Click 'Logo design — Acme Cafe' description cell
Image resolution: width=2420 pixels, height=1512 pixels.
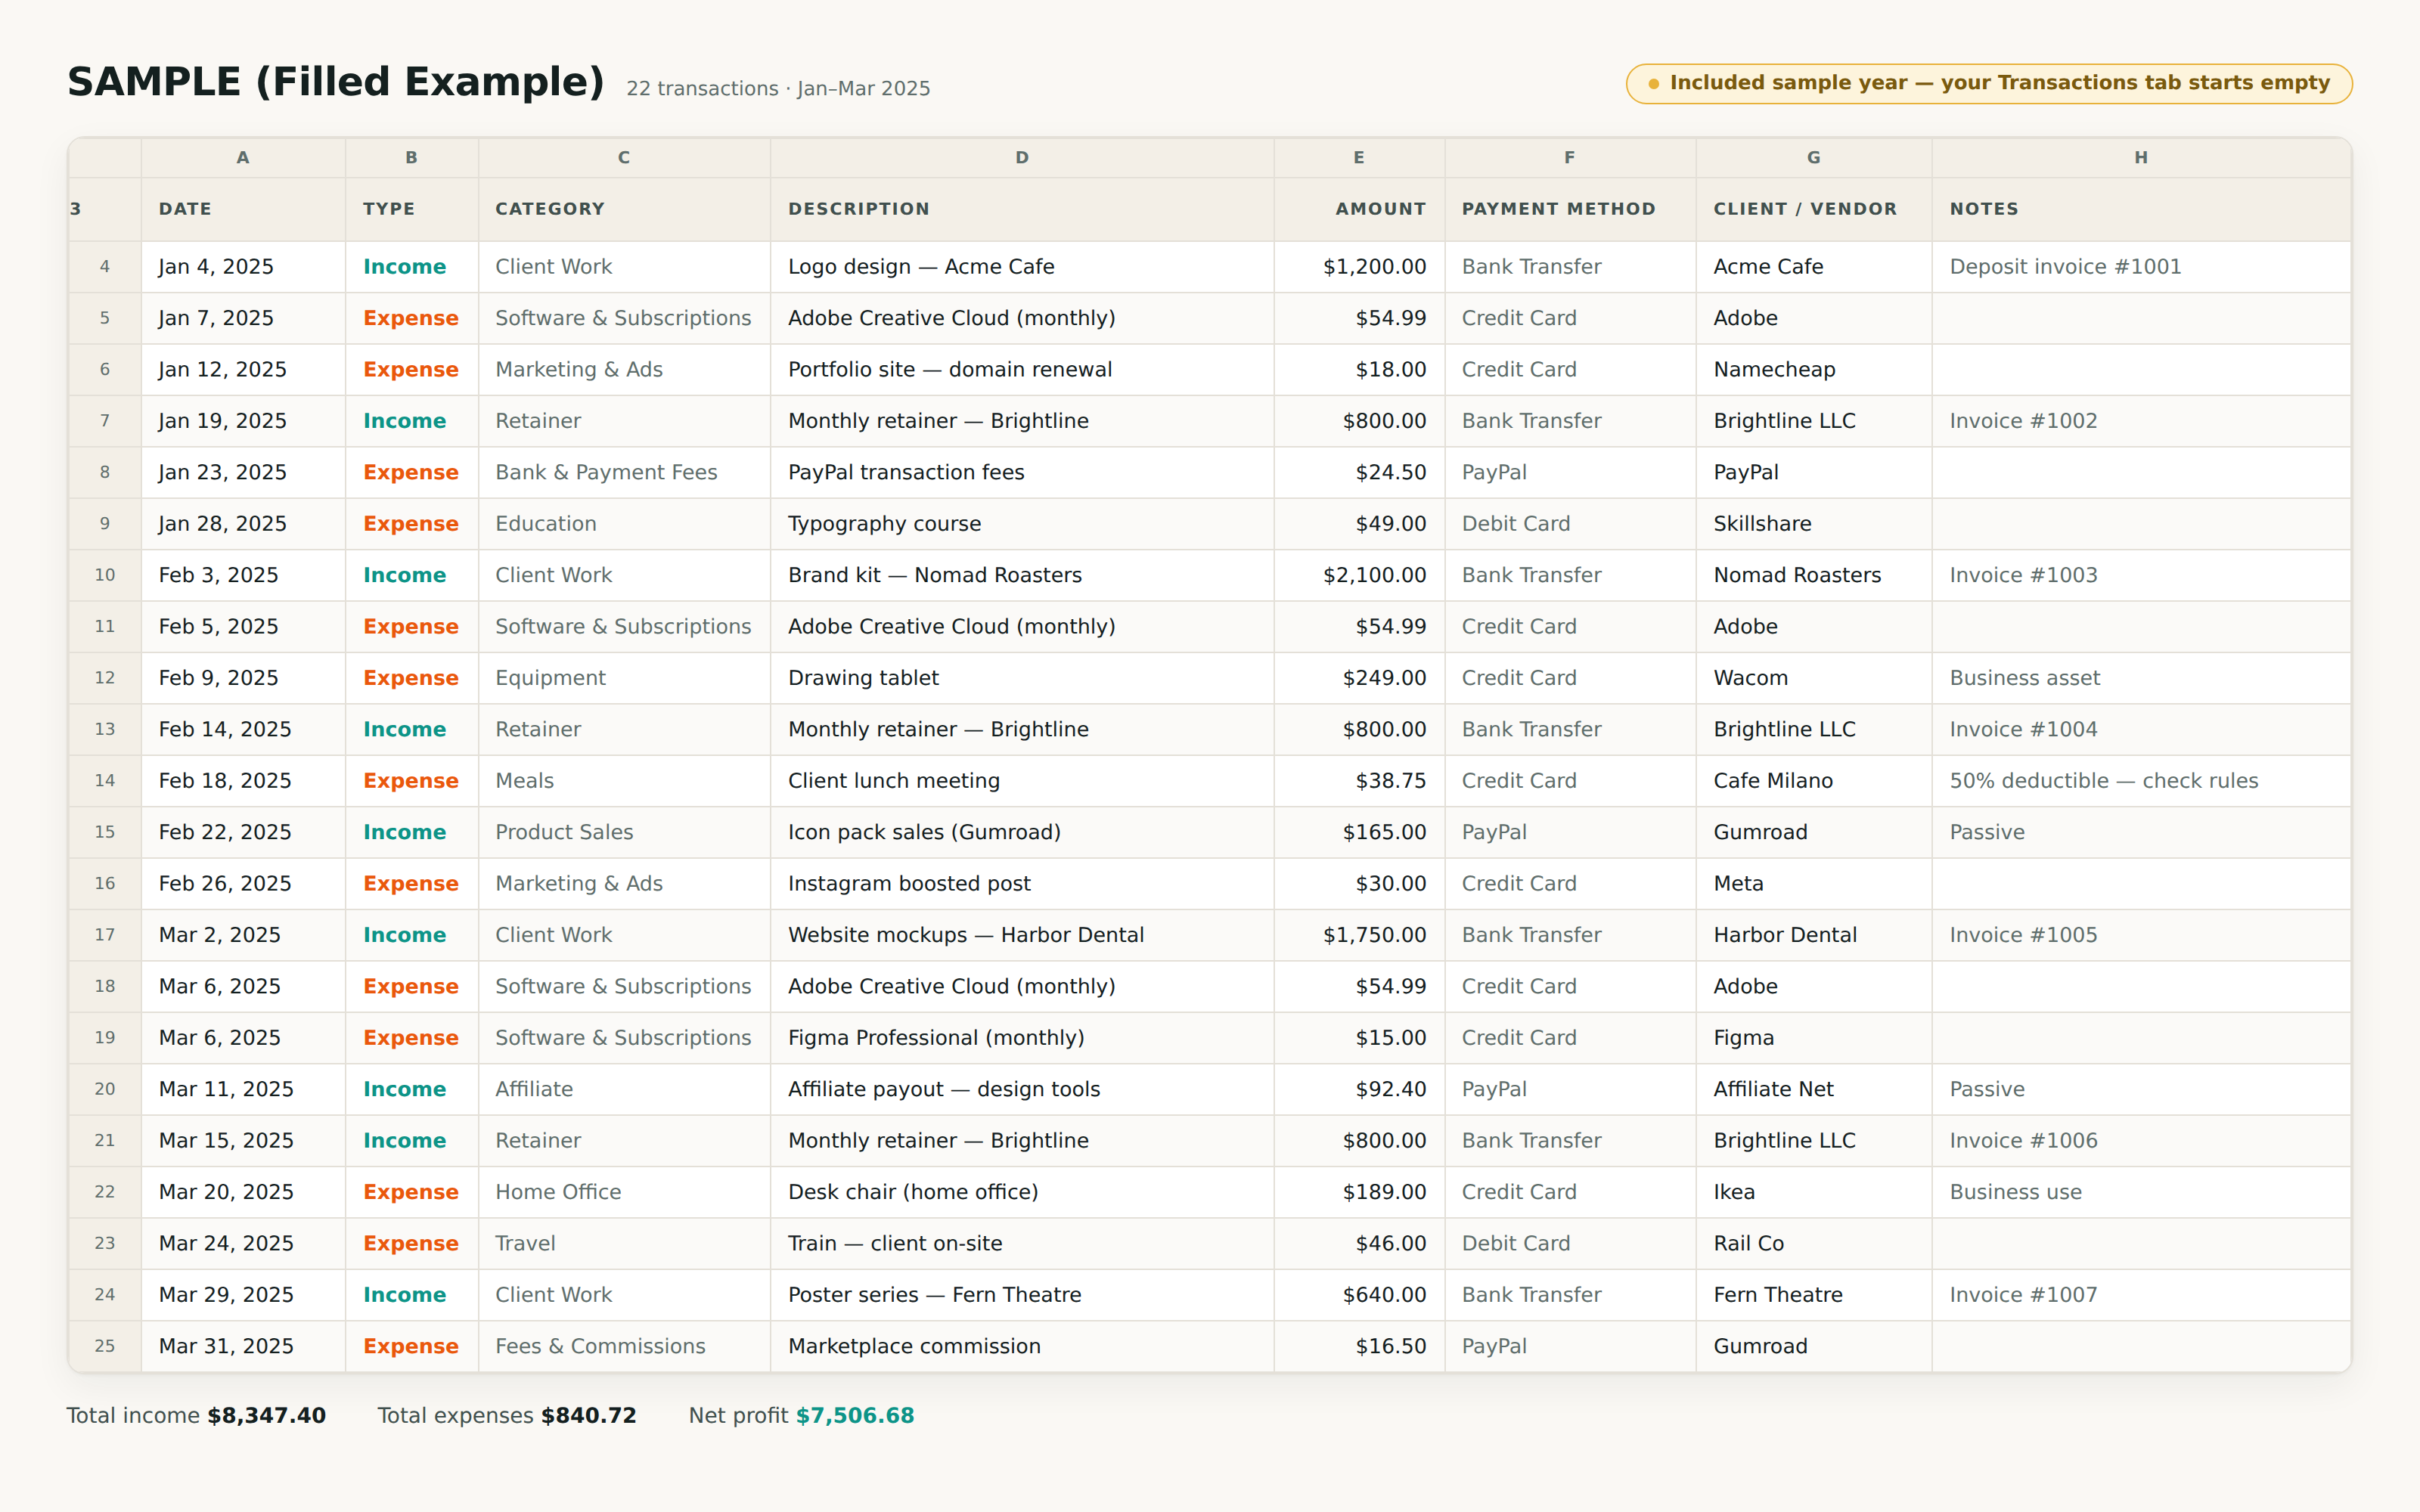pos(1022,267)
